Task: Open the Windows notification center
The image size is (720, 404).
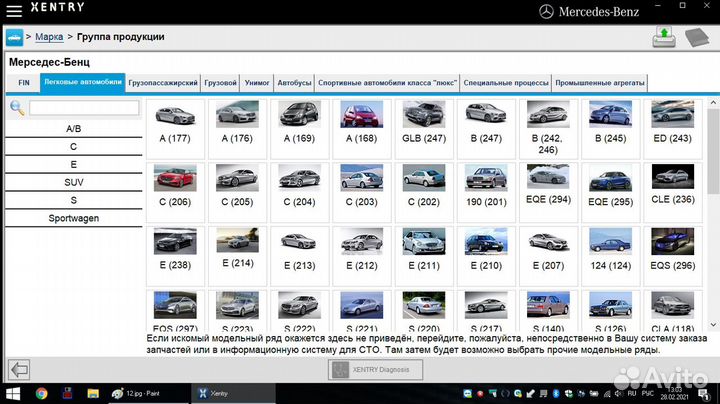Action: [x=704, y=394]
